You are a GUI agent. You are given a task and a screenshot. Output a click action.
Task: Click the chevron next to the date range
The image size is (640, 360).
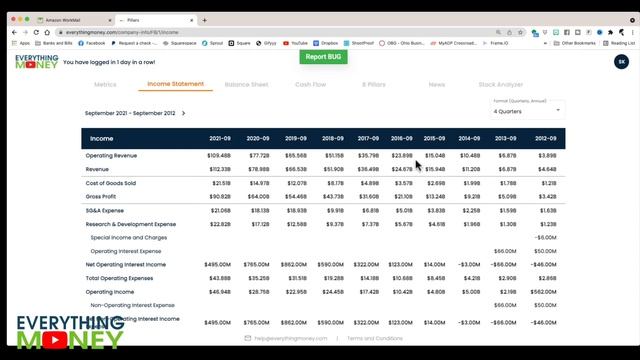pyautogui.click(x=183, y=113)
